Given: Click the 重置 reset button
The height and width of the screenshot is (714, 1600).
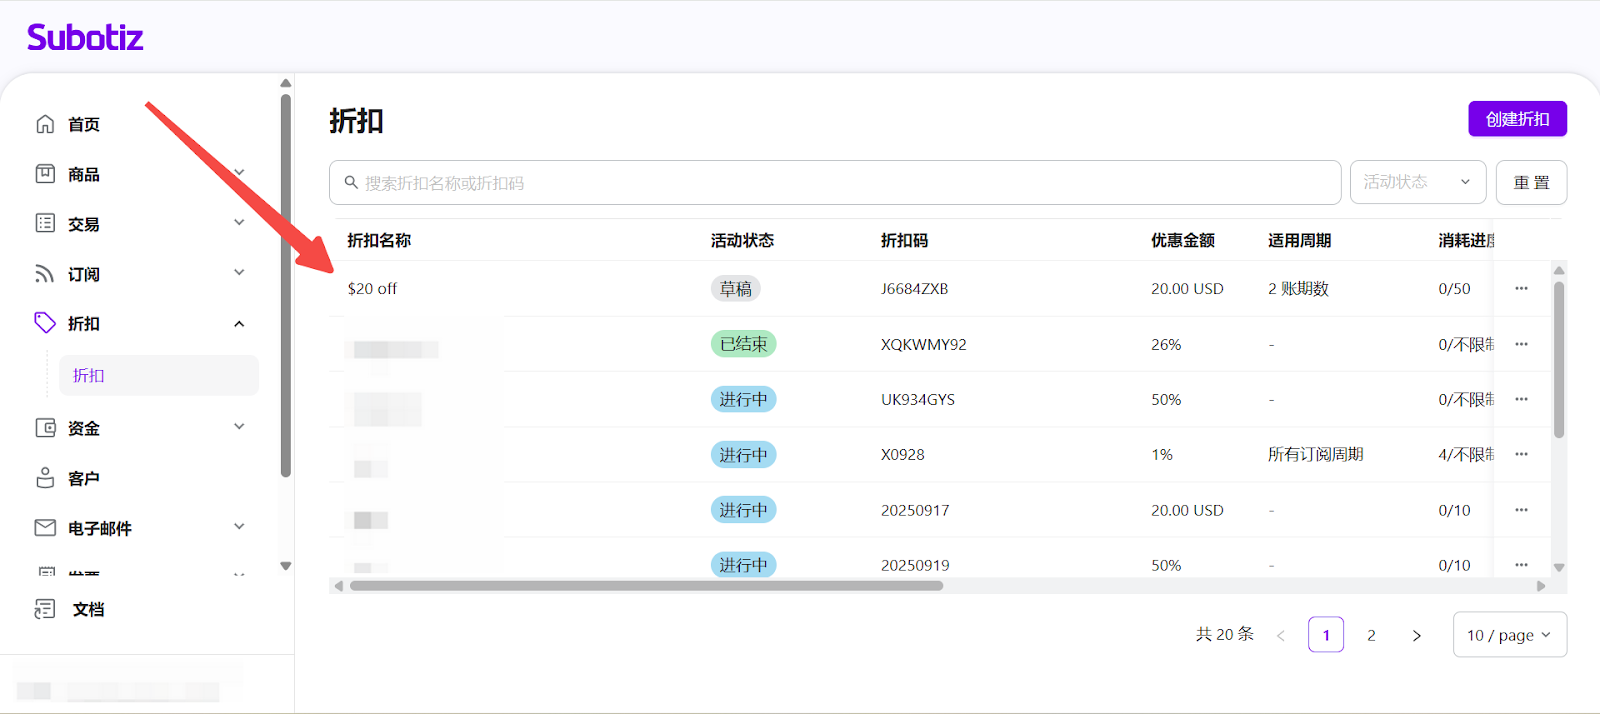Looking at the screenshot, I should [1530, 183].
